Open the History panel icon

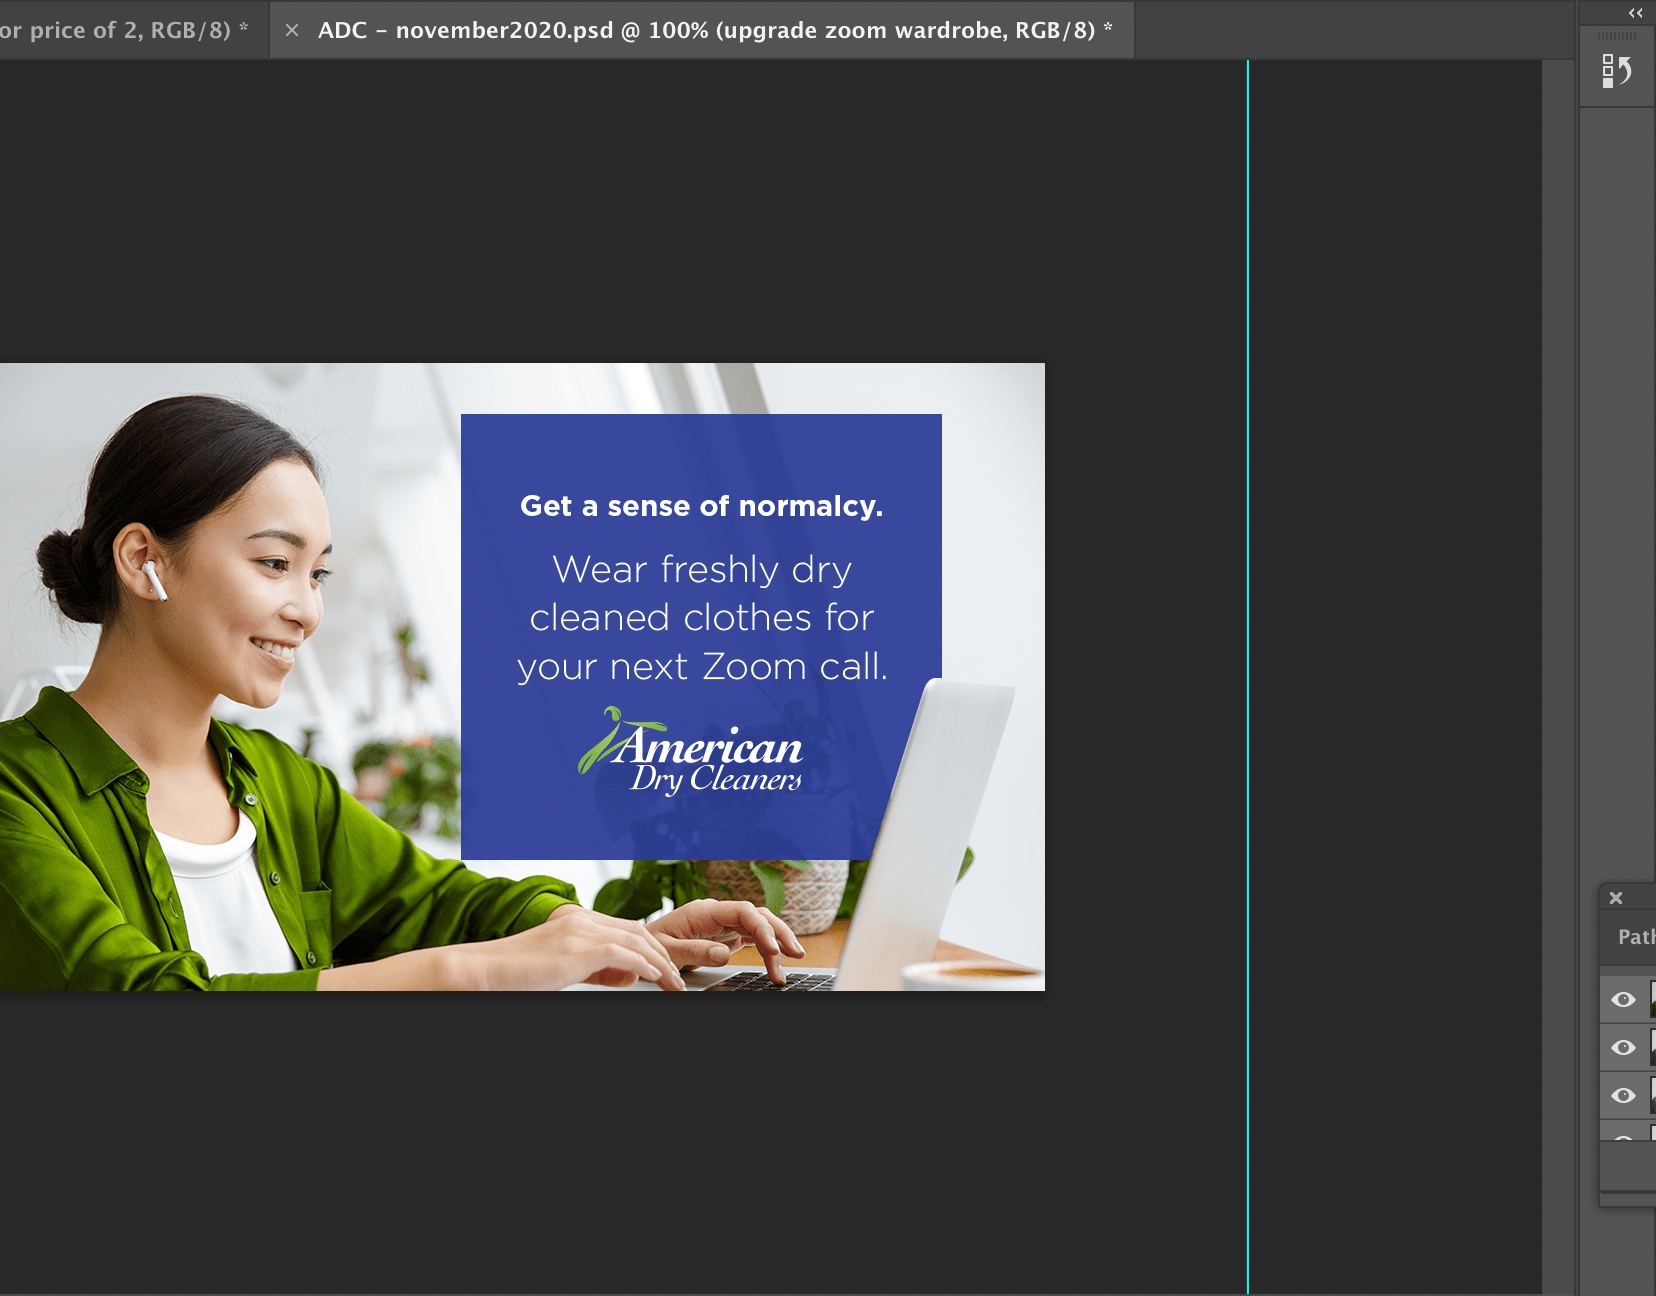tap(1617, 71)
